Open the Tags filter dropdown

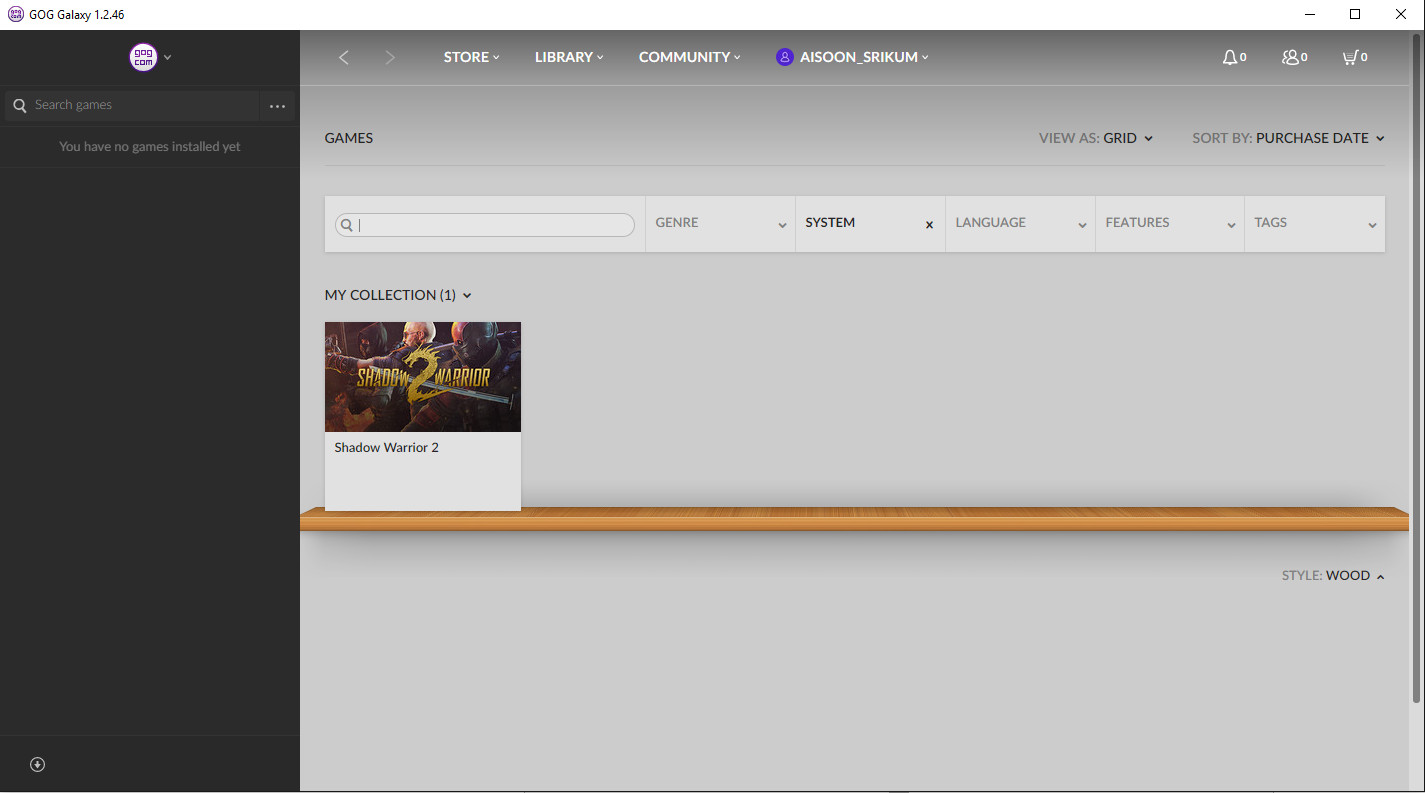(x=1315, y=223)
